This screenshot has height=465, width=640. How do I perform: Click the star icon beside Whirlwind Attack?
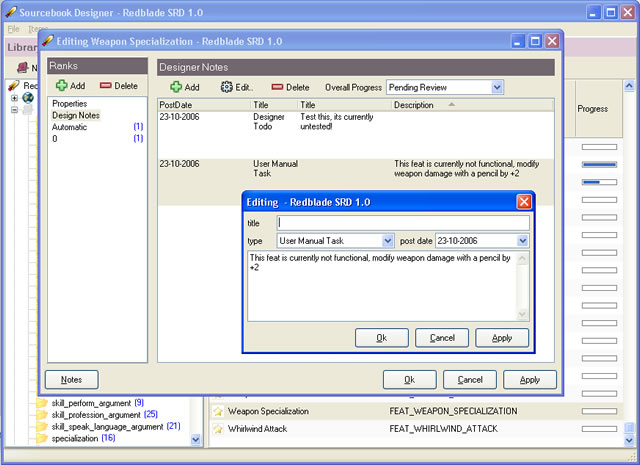218,429
